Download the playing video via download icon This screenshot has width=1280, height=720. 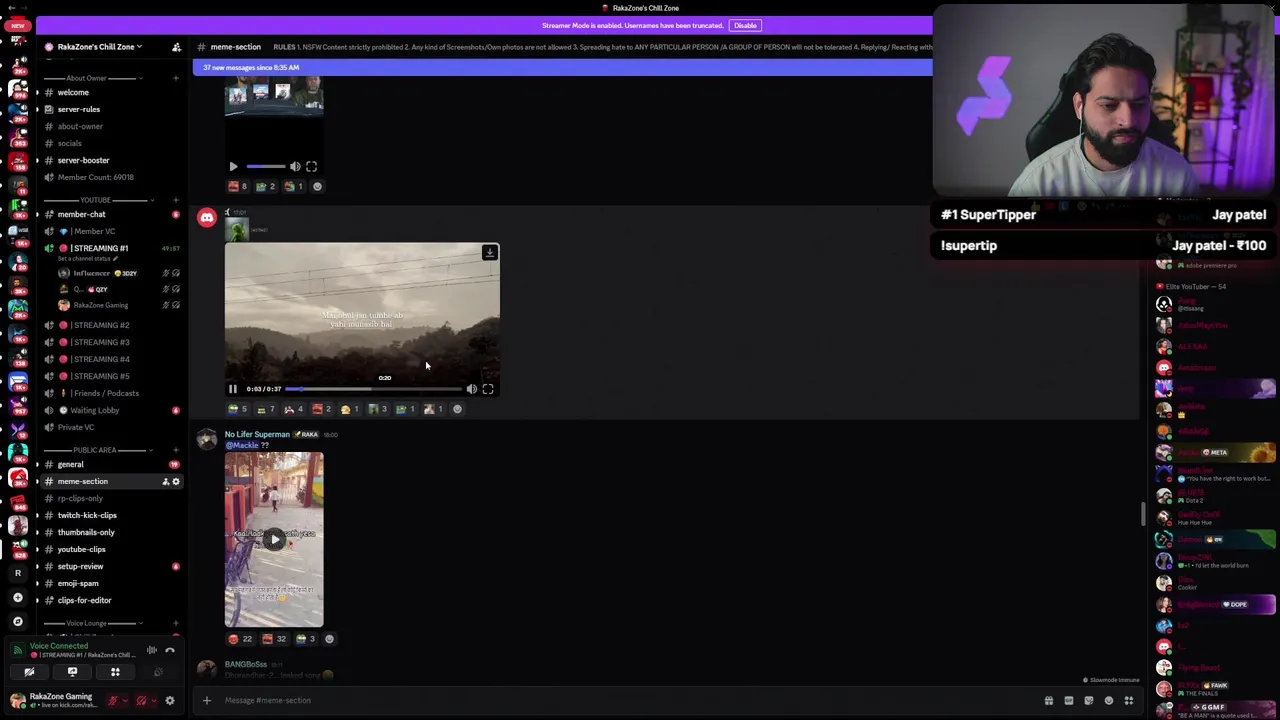click(490, 253)
